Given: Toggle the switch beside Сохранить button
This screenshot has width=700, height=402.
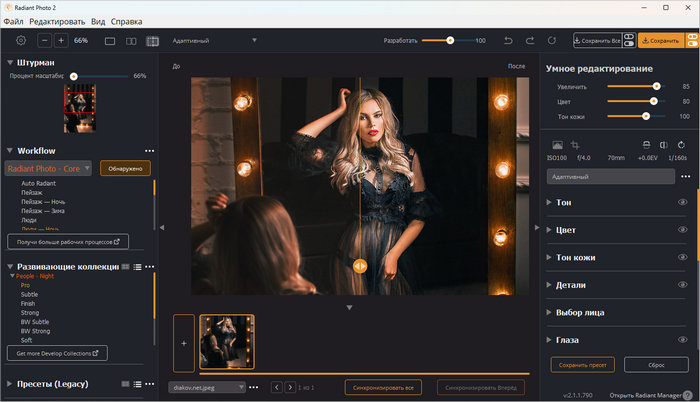Looking at the screenshot, I should pos(691,40).
